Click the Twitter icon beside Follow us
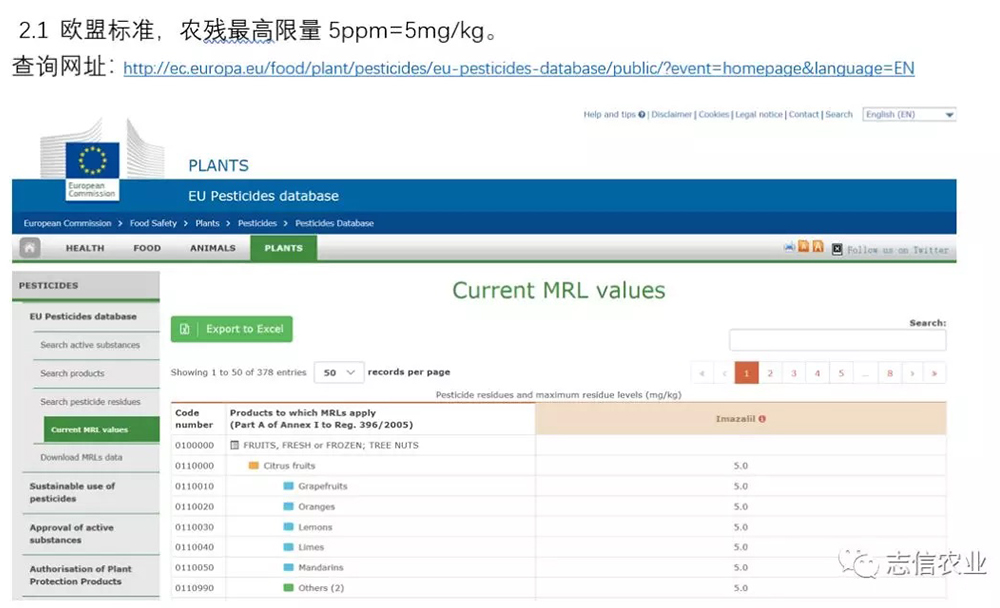This screenshot has height=608, width=1000. pyautogui.click(x=837, y=249)
